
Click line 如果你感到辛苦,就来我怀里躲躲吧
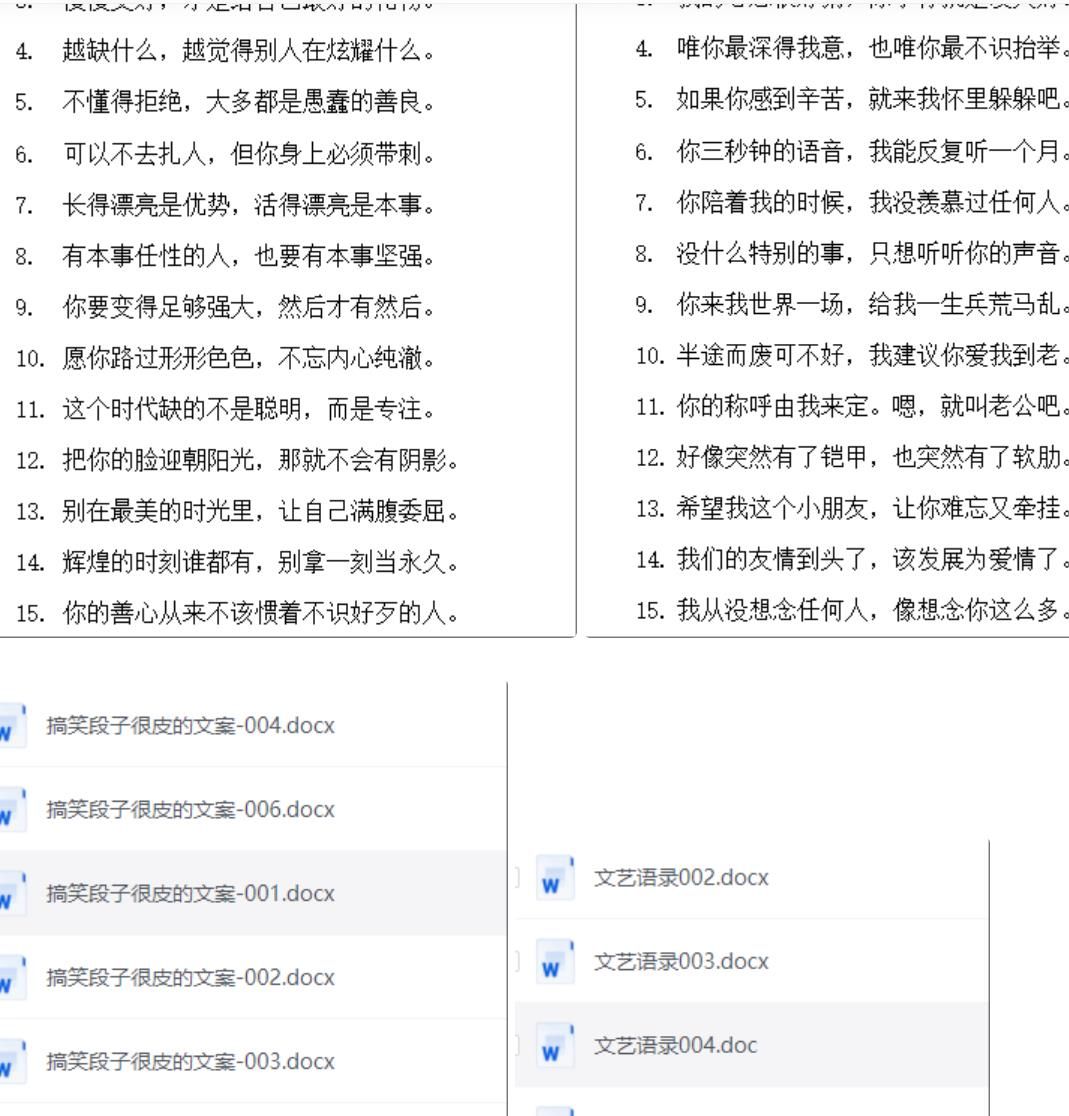(x=873, y=100)
